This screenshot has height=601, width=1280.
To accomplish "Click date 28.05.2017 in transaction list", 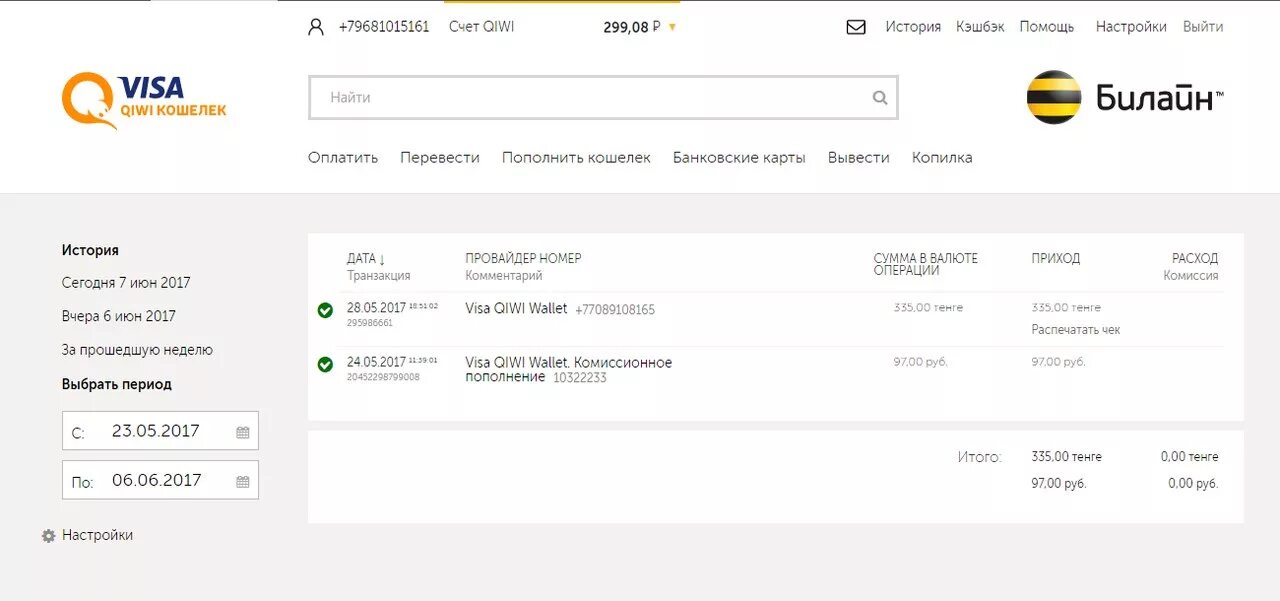I will click(x=376, y=308).
